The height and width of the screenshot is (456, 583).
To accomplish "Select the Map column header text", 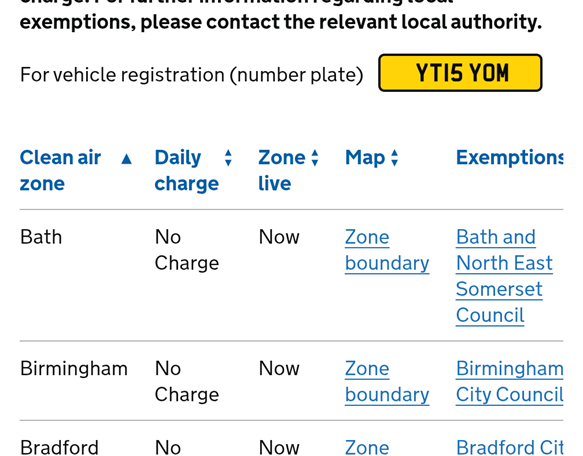I will [365, 158].
